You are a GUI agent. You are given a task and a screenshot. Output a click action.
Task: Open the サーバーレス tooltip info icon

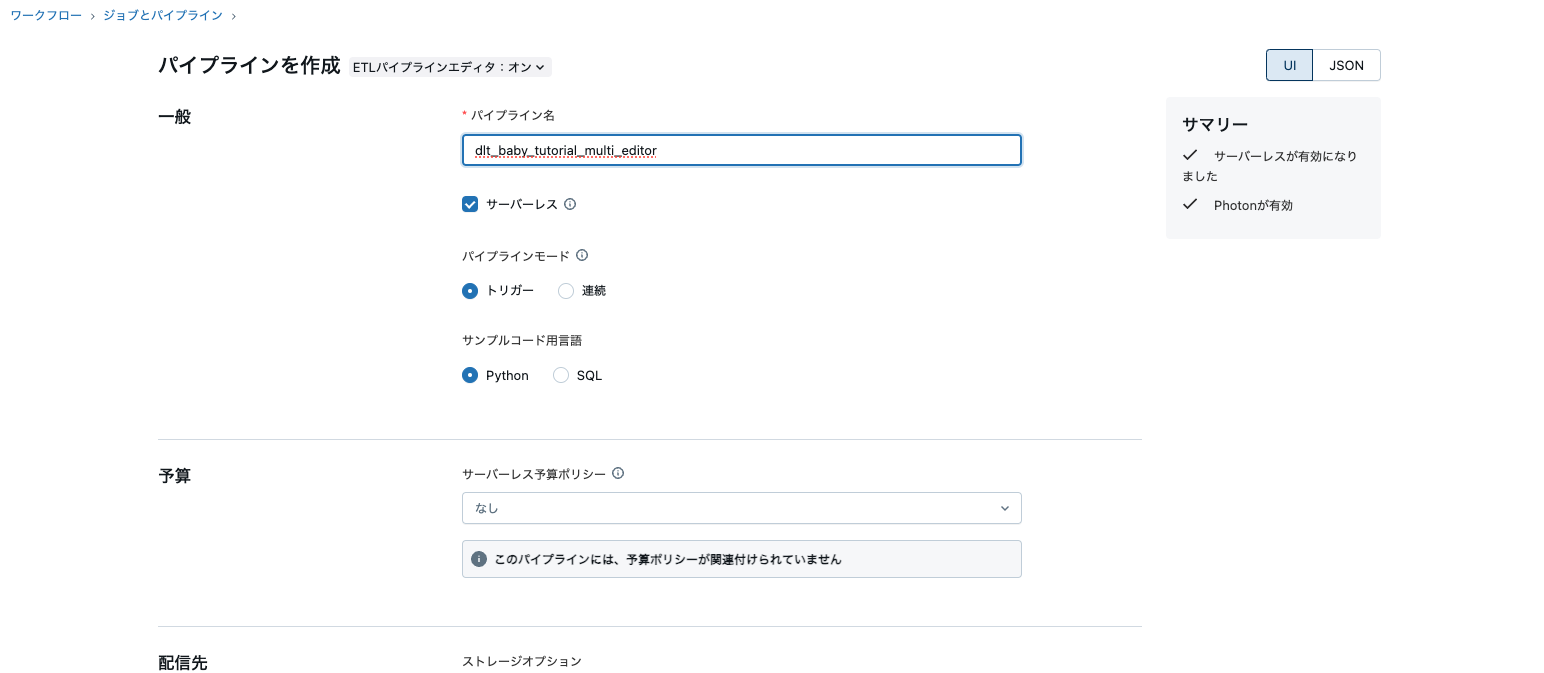coord(569,204)
